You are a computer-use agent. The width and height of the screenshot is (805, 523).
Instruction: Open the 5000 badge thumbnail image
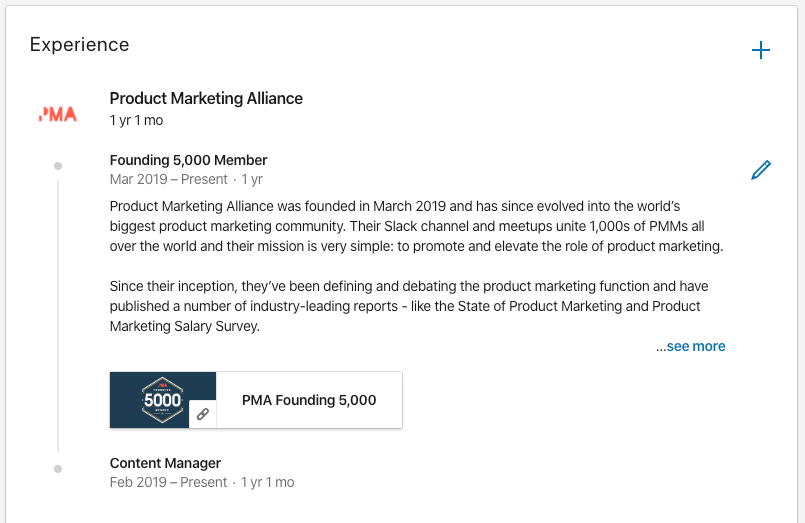click(x=162, y=399)
